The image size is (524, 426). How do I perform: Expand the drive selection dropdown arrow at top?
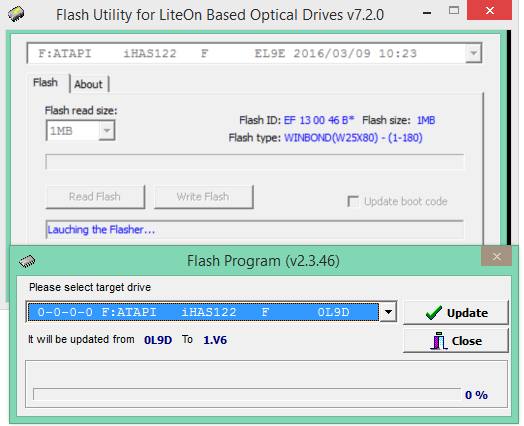click(474, 53)
